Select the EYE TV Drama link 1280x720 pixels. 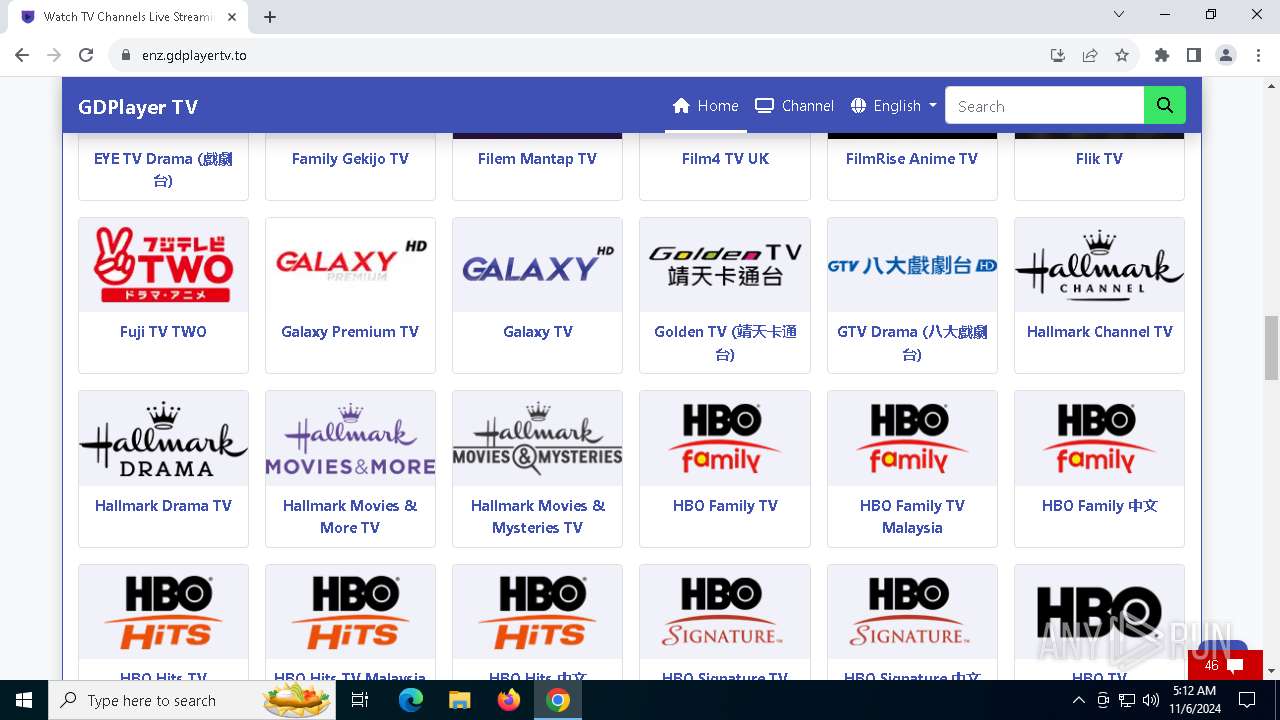(x=163, y=169)
